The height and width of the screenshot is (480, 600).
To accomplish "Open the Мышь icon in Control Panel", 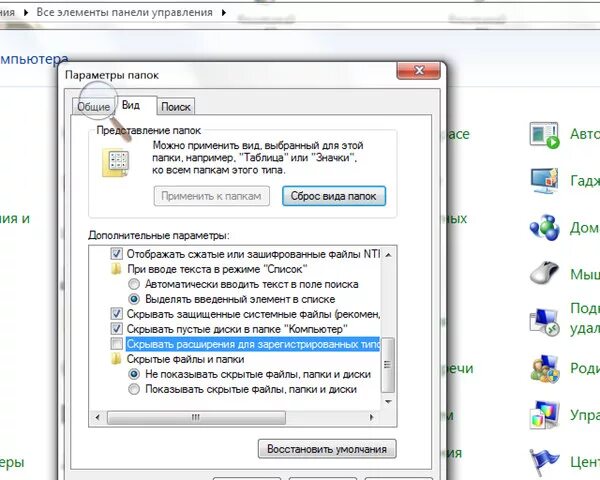I will (545, 273).
